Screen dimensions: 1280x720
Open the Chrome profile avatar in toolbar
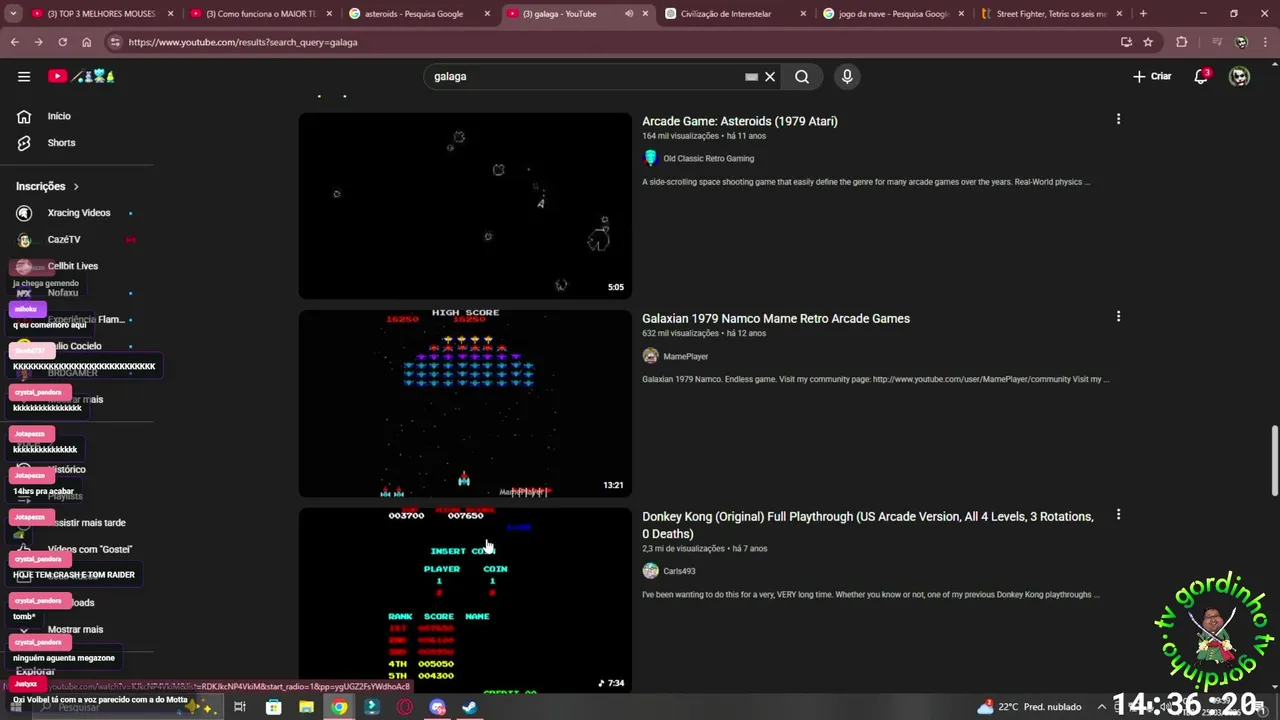point(1241,42)
